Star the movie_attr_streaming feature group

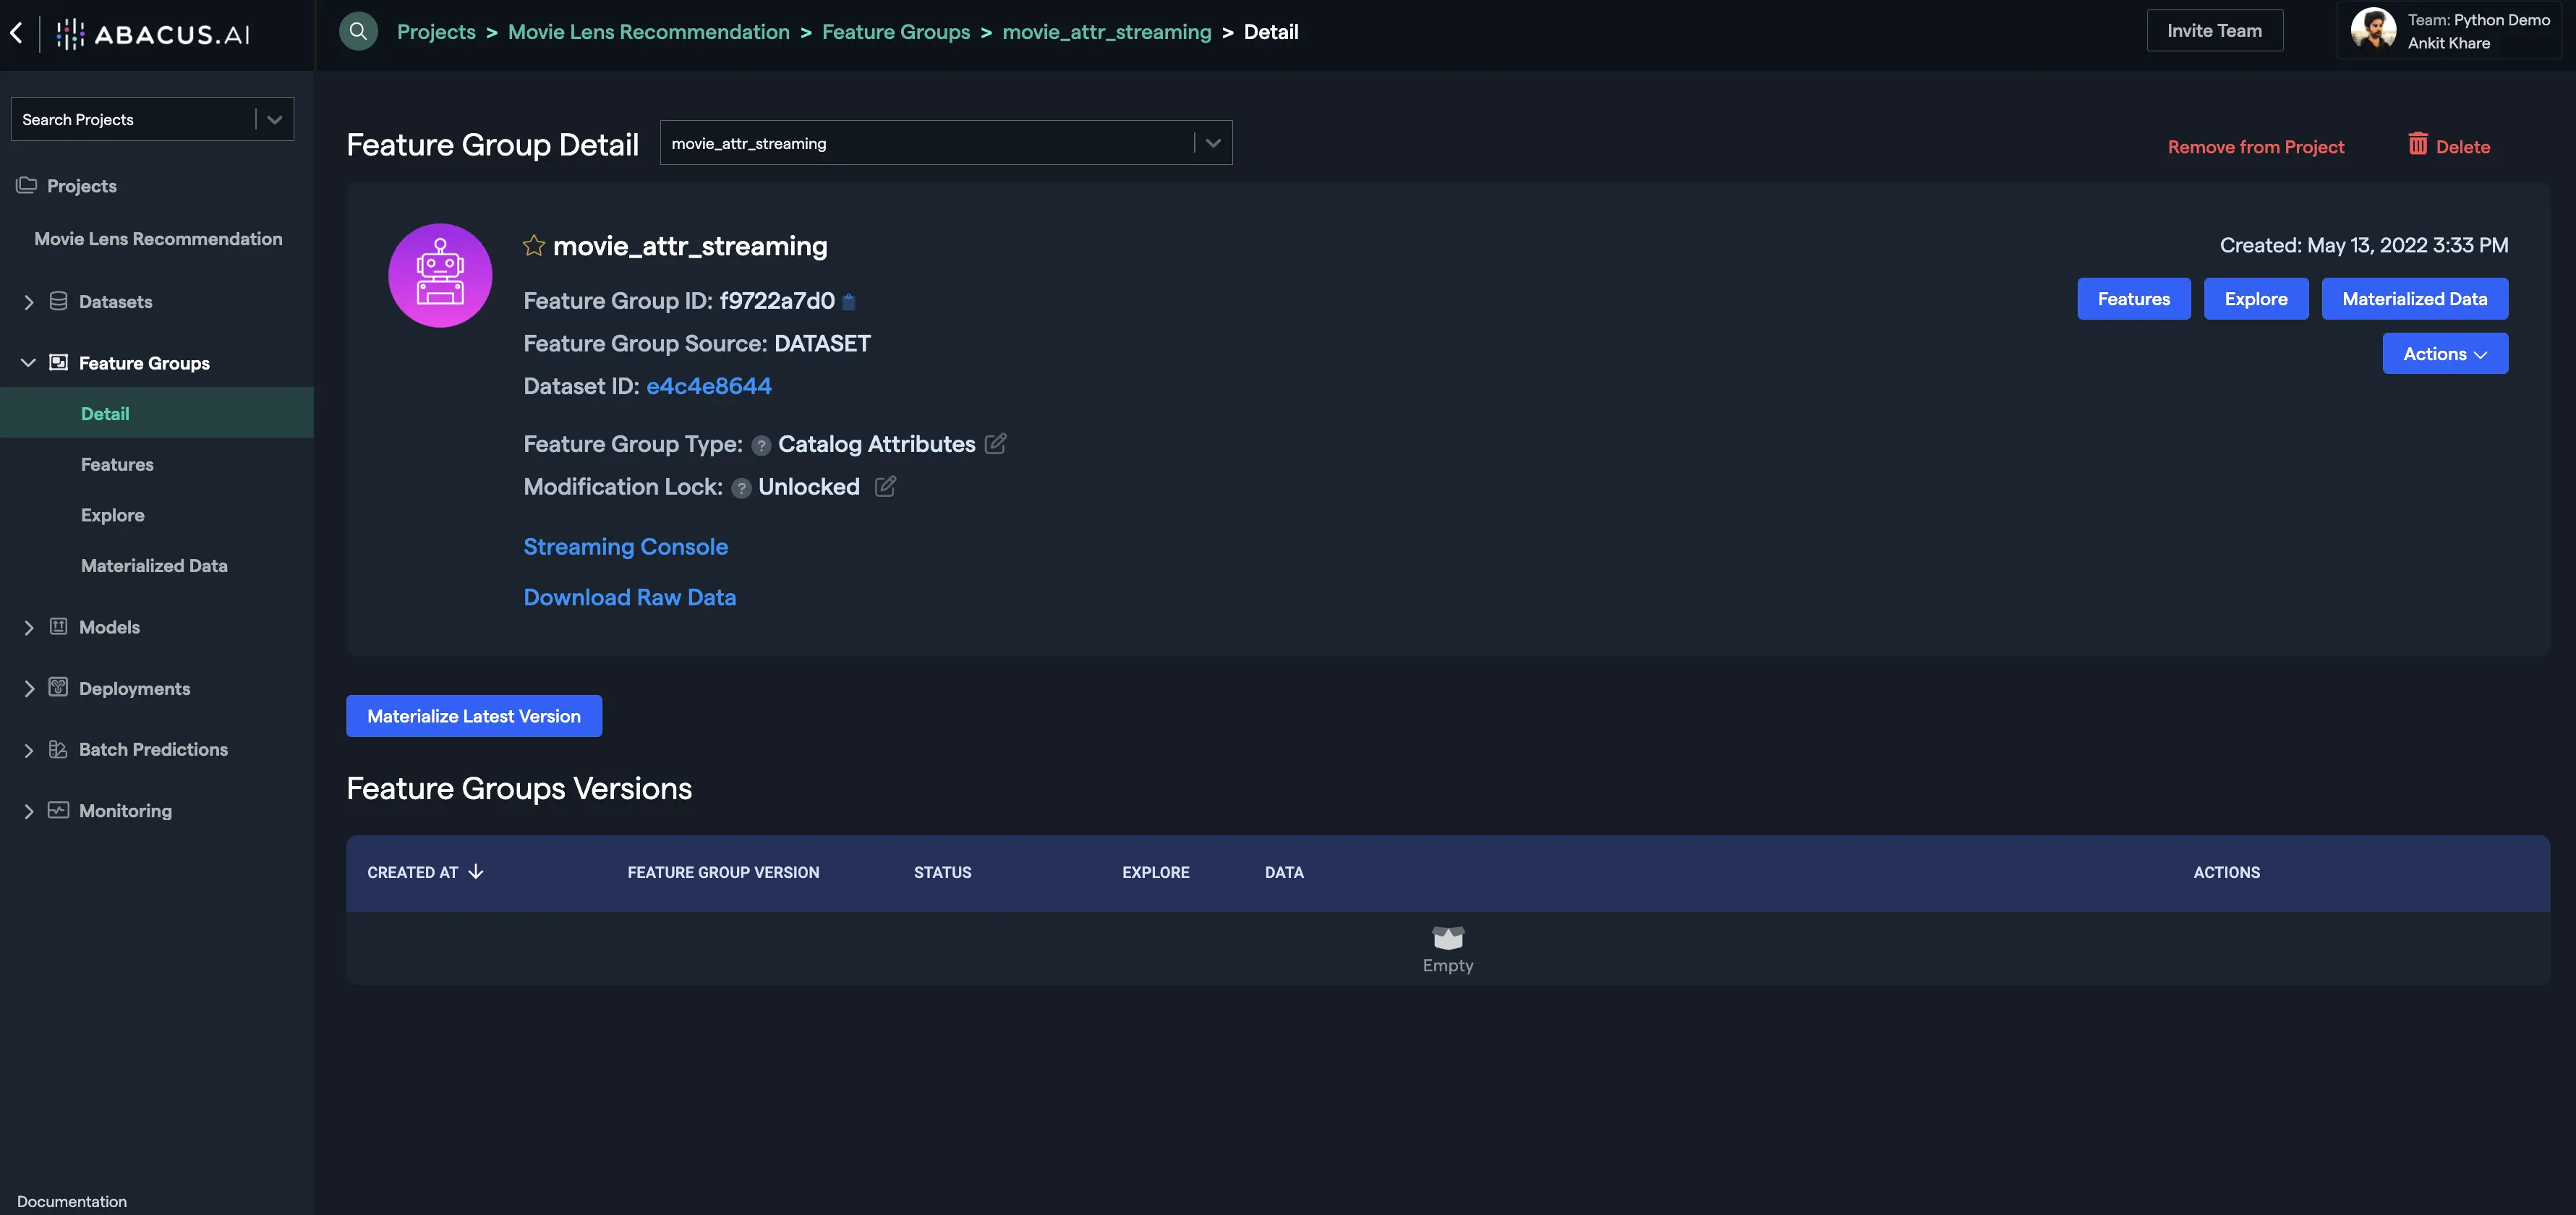click(534, 246)
